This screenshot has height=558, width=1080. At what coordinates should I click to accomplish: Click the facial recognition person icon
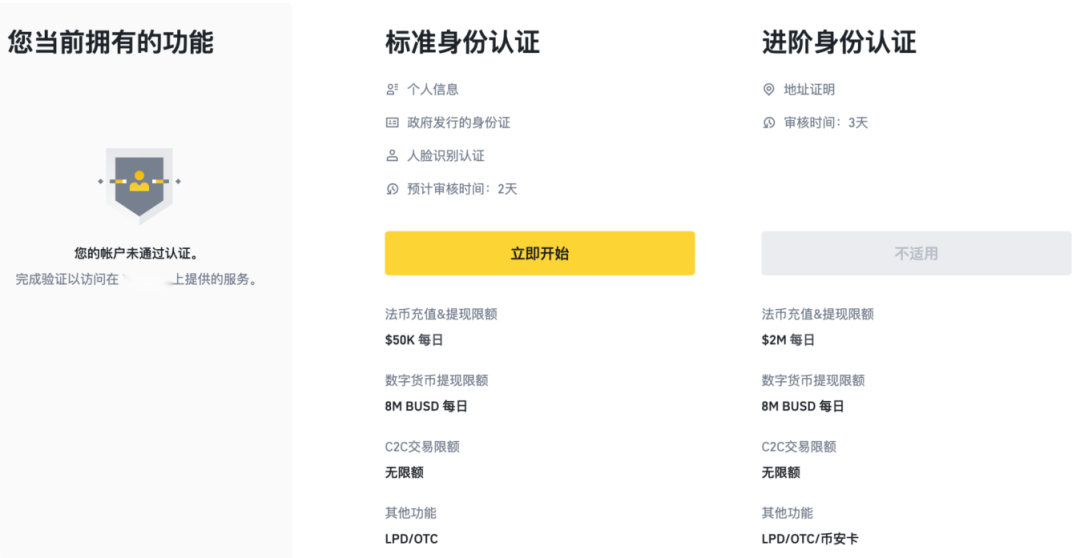(392, 156)
